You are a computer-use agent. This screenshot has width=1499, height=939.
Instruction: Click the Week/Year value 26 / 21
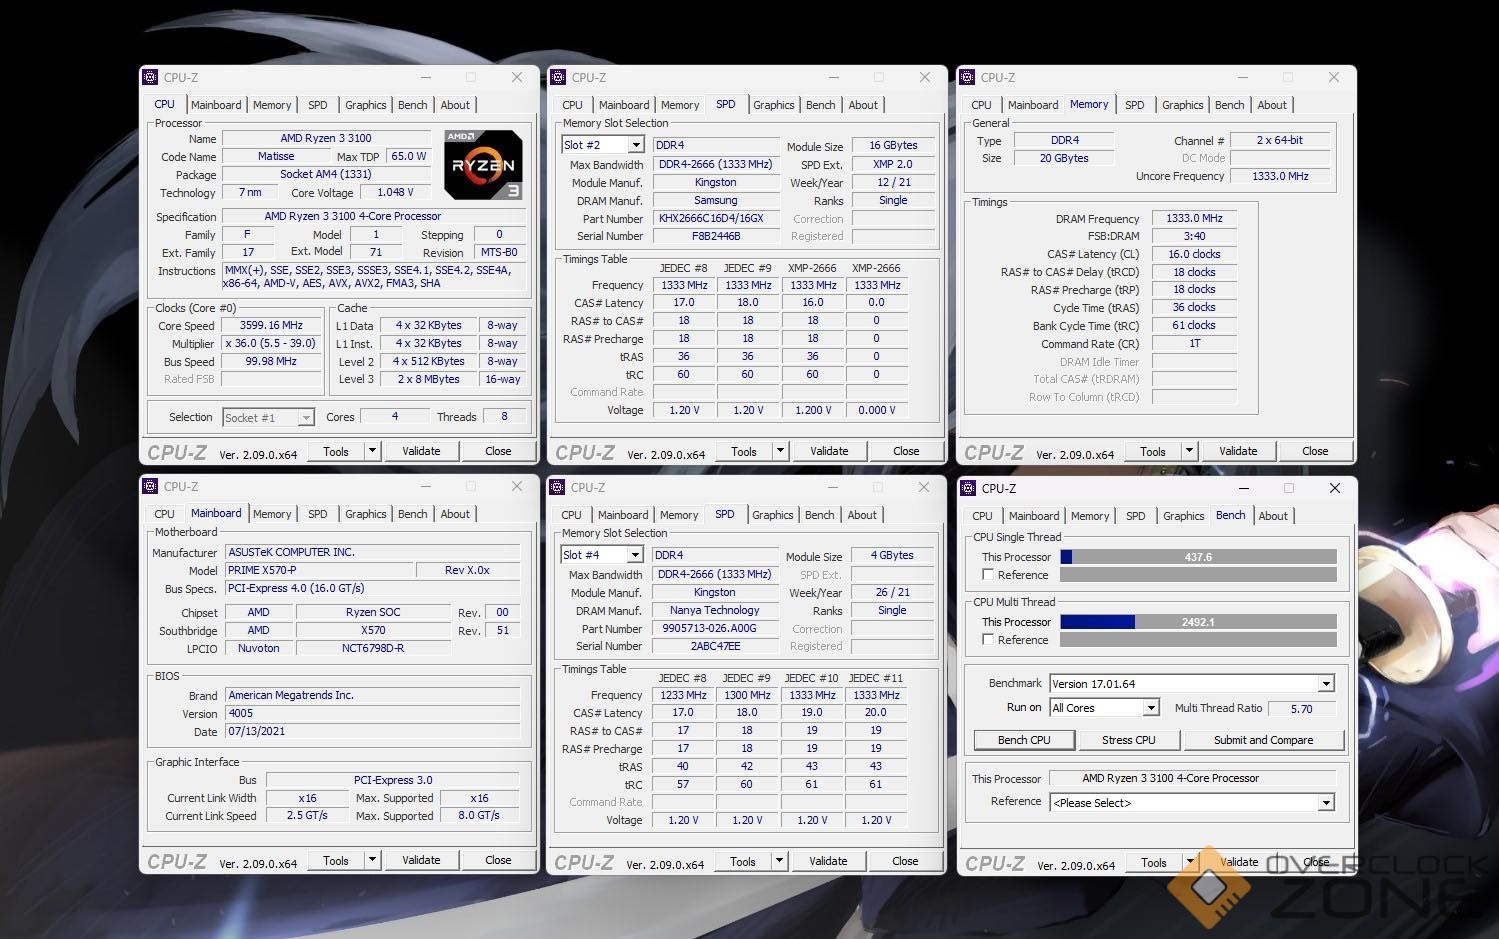point(893,592)
